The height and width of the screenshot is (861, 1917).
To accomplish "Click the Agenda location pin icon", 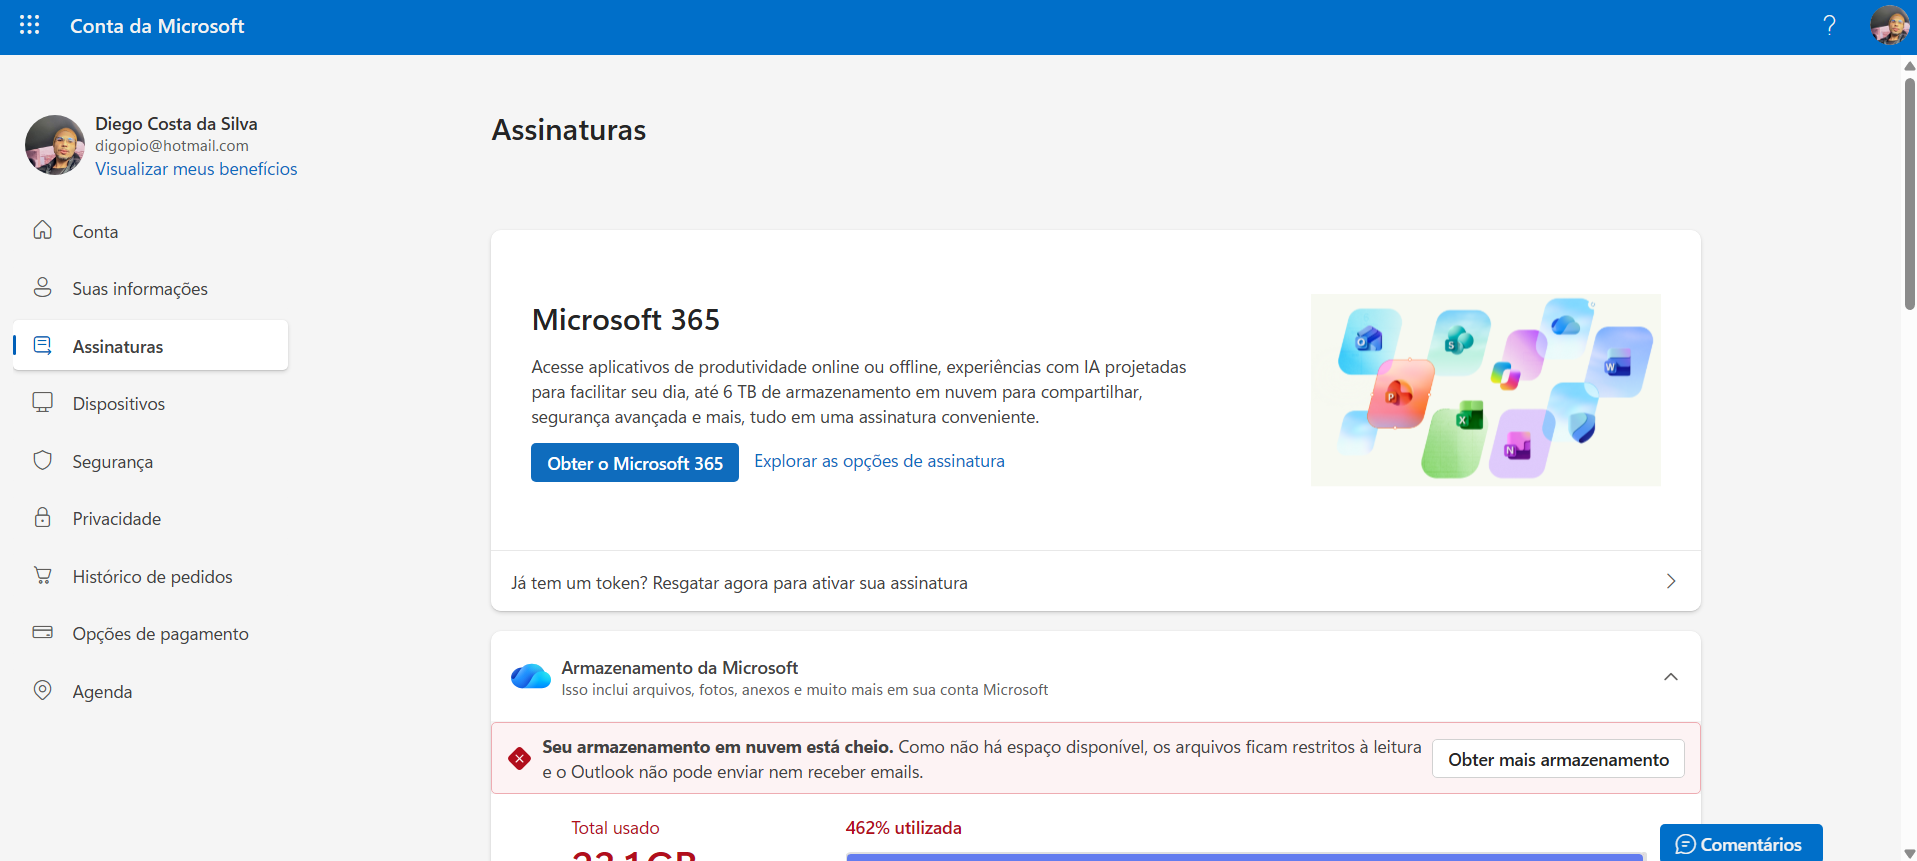I will point(42,690).
